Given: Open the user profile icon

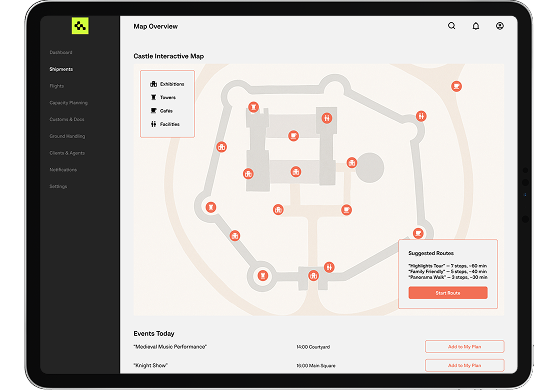Looking at the screenshot, I should click(500, 26).
